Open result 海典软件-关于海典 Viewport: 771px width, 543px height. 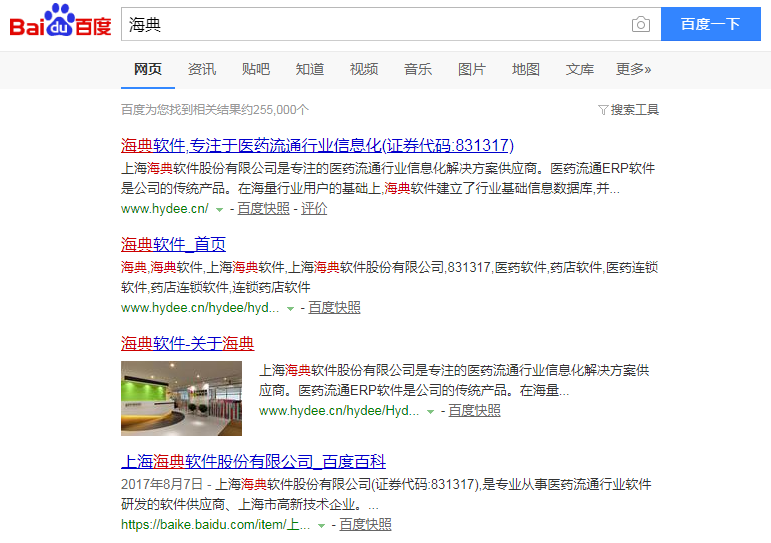[187, 343]
